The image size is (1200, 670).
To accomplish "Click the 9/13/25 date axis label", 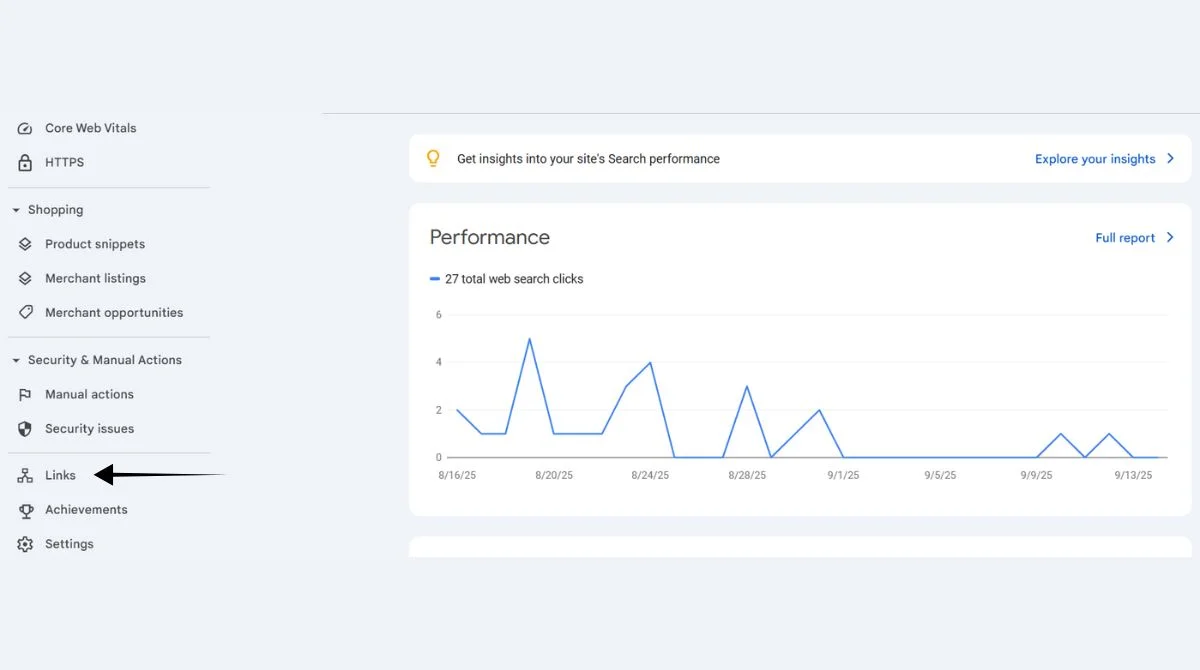I will pyautogui.click(x=1133, y=475).
